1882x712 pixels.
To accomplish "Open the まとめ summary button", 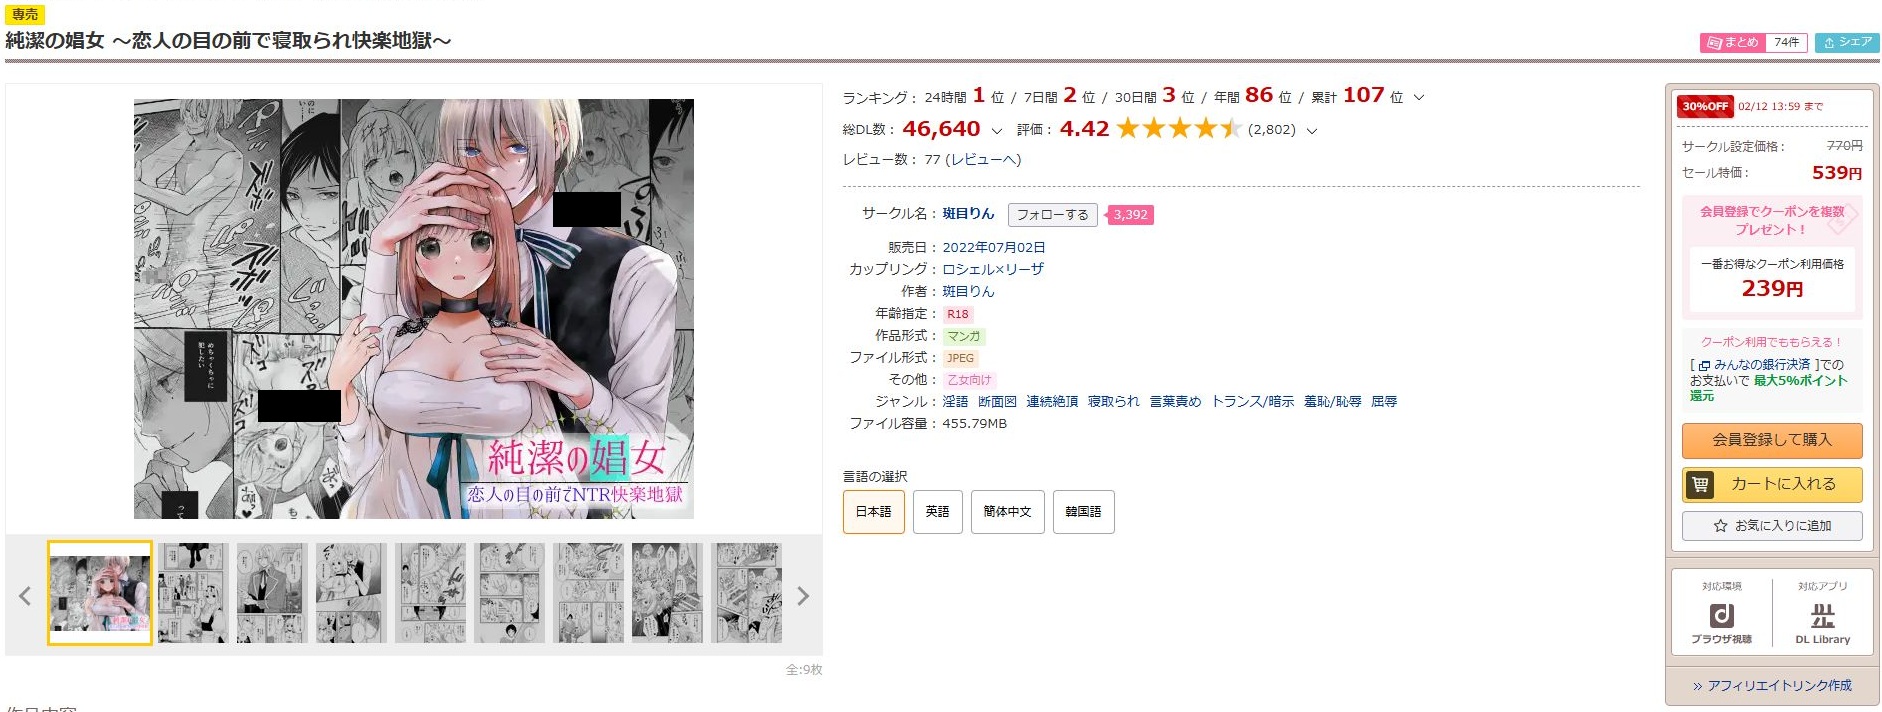I will 1732,42.
